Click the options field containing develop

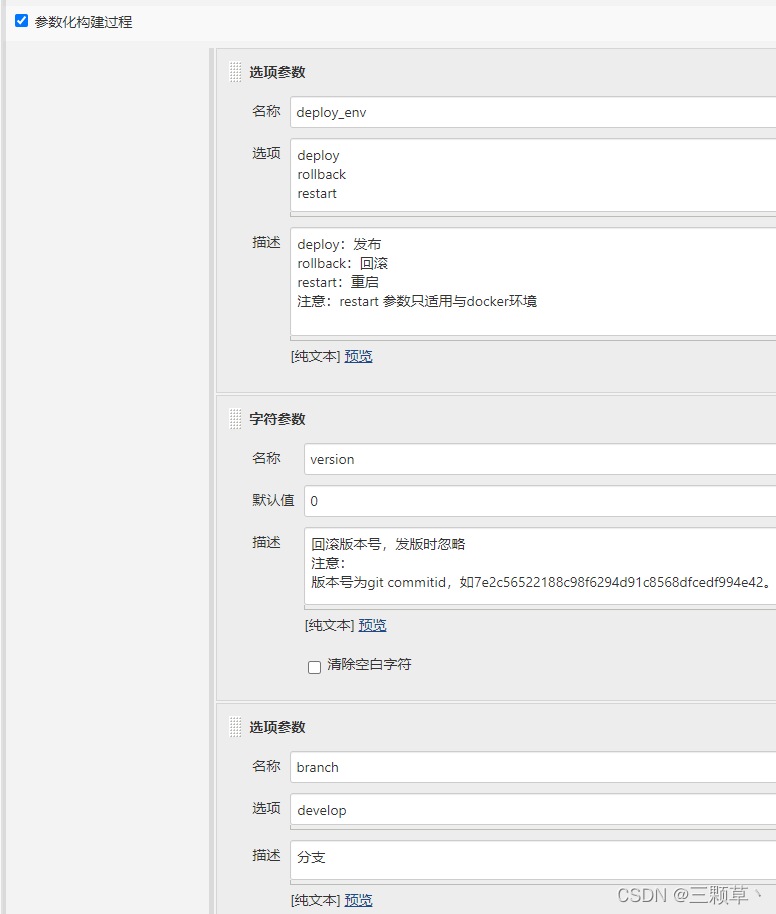pos(533,810)
